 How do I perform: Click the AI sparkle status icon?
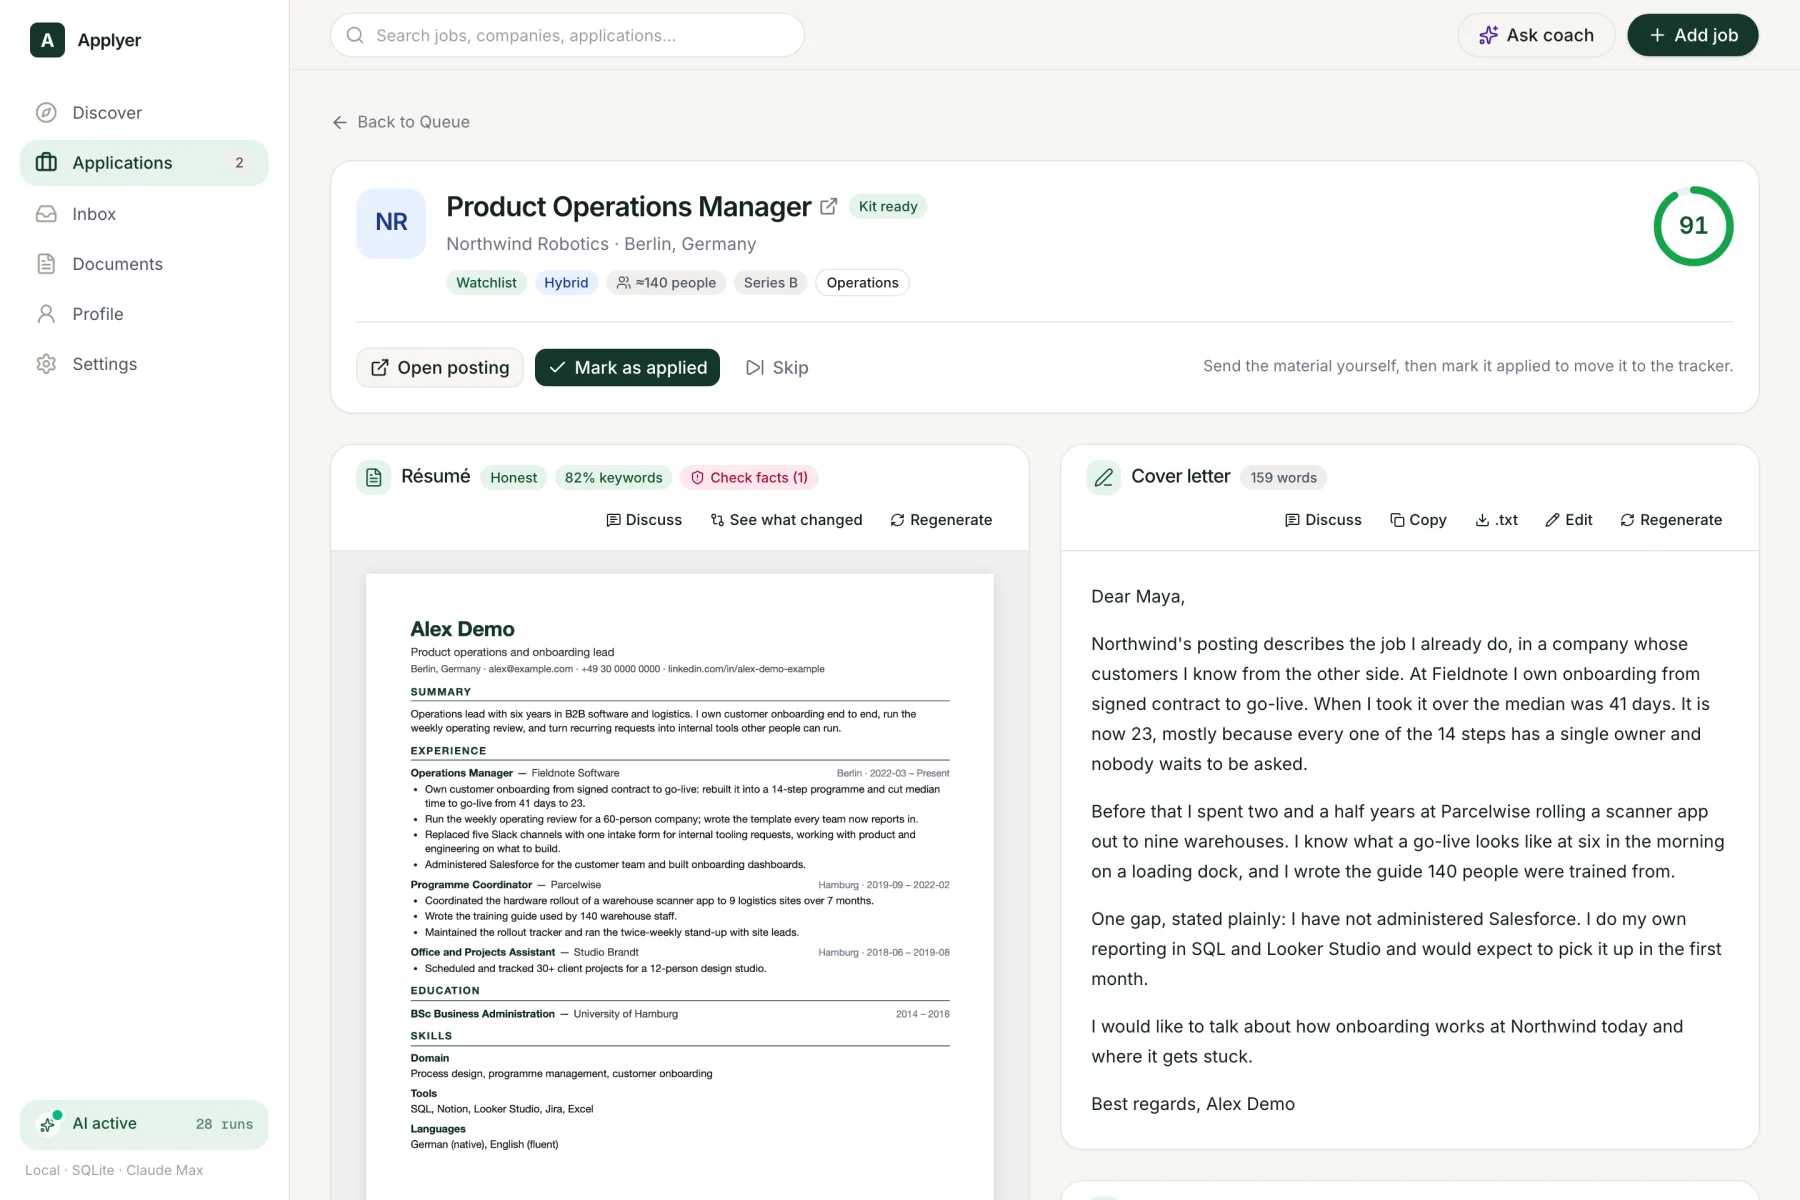click(47, 1124)
